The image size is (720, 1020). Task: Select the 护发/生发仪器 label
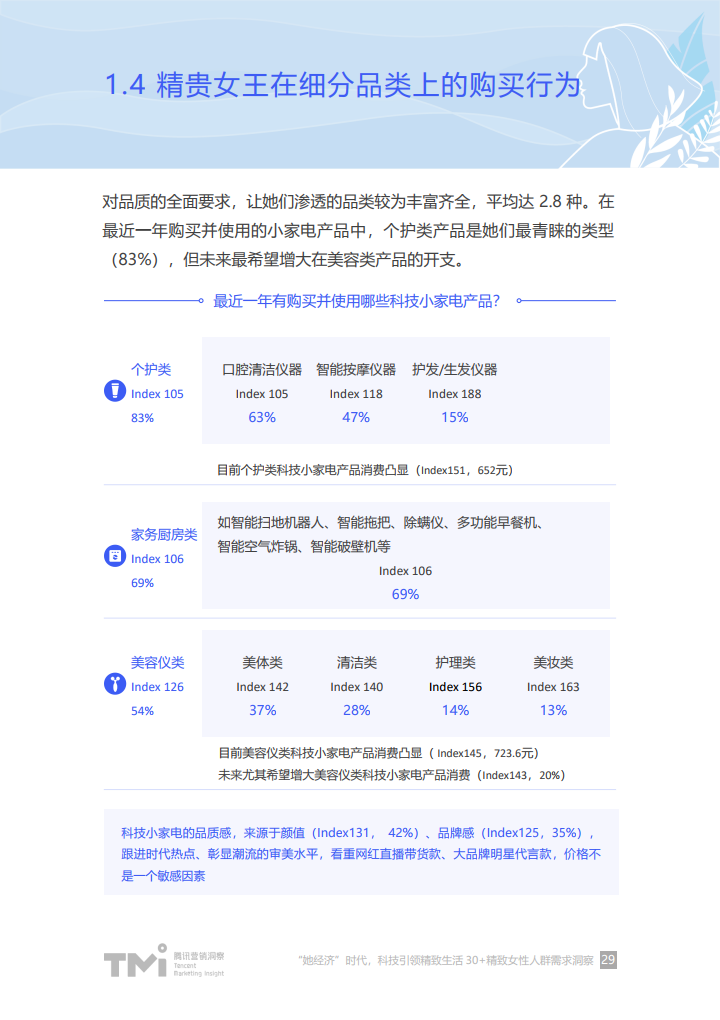tap(455, 369)
